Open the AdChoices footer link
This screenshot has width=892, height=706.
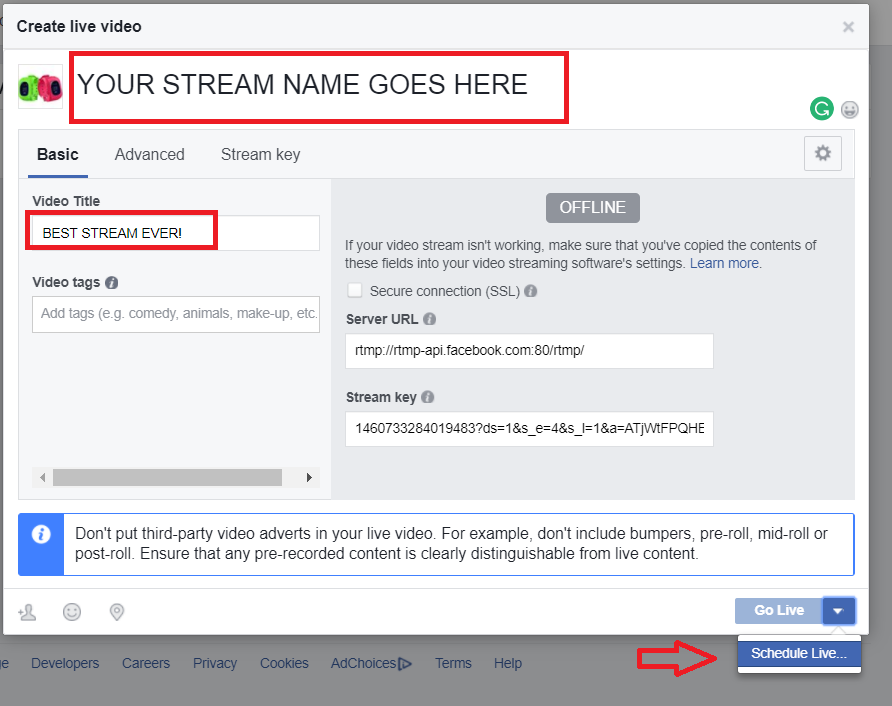363,663
